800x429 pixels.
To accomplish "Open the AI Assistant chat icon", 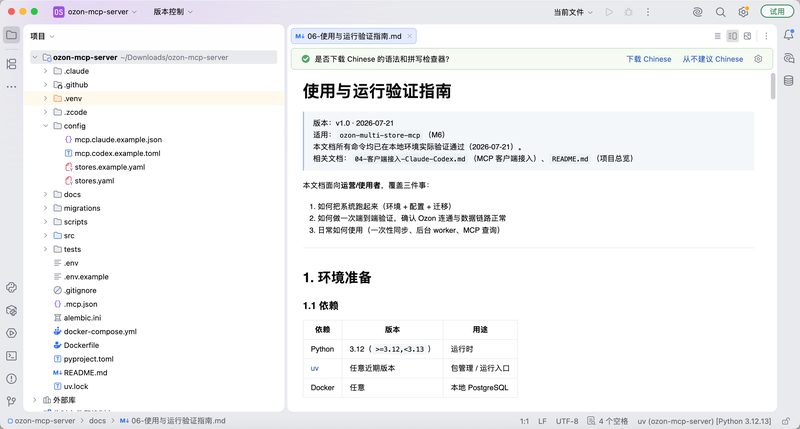I will [x=789, y=58].
